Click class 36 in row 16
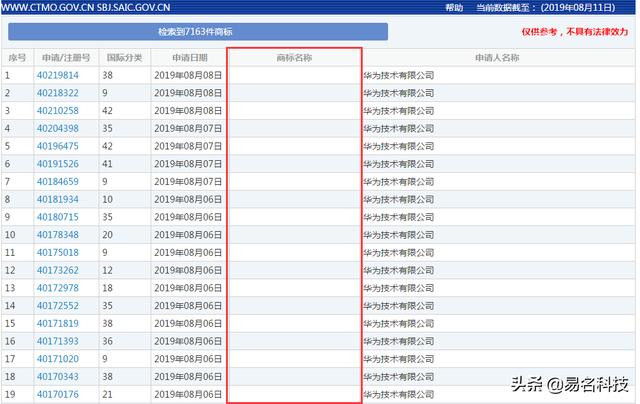 (x=107, y=342)
